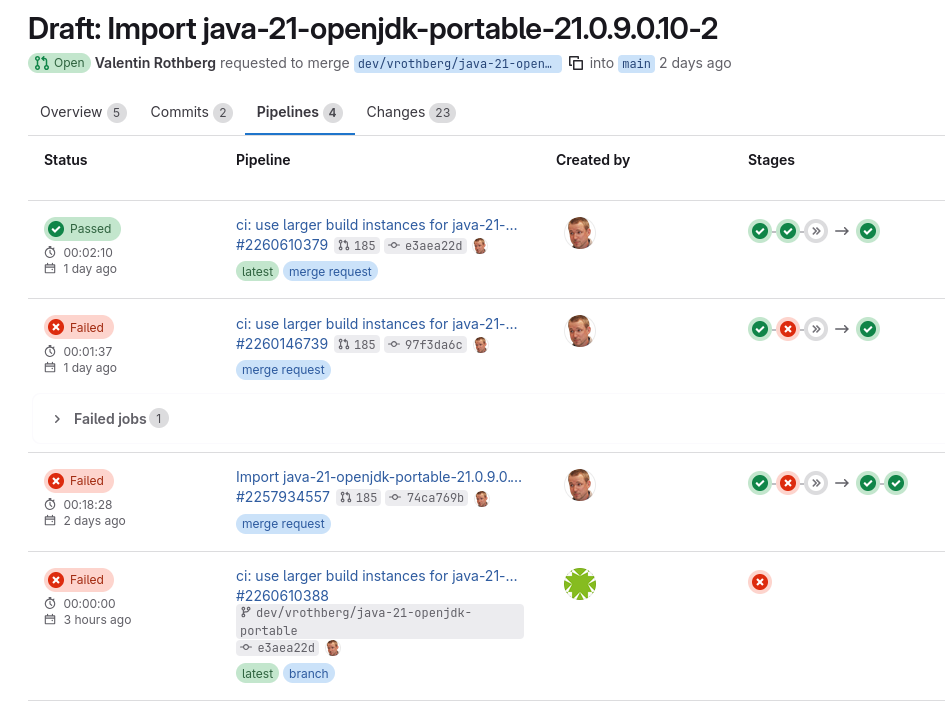Click first passed stage icon of pipeline #2260610379

[760, 232]
